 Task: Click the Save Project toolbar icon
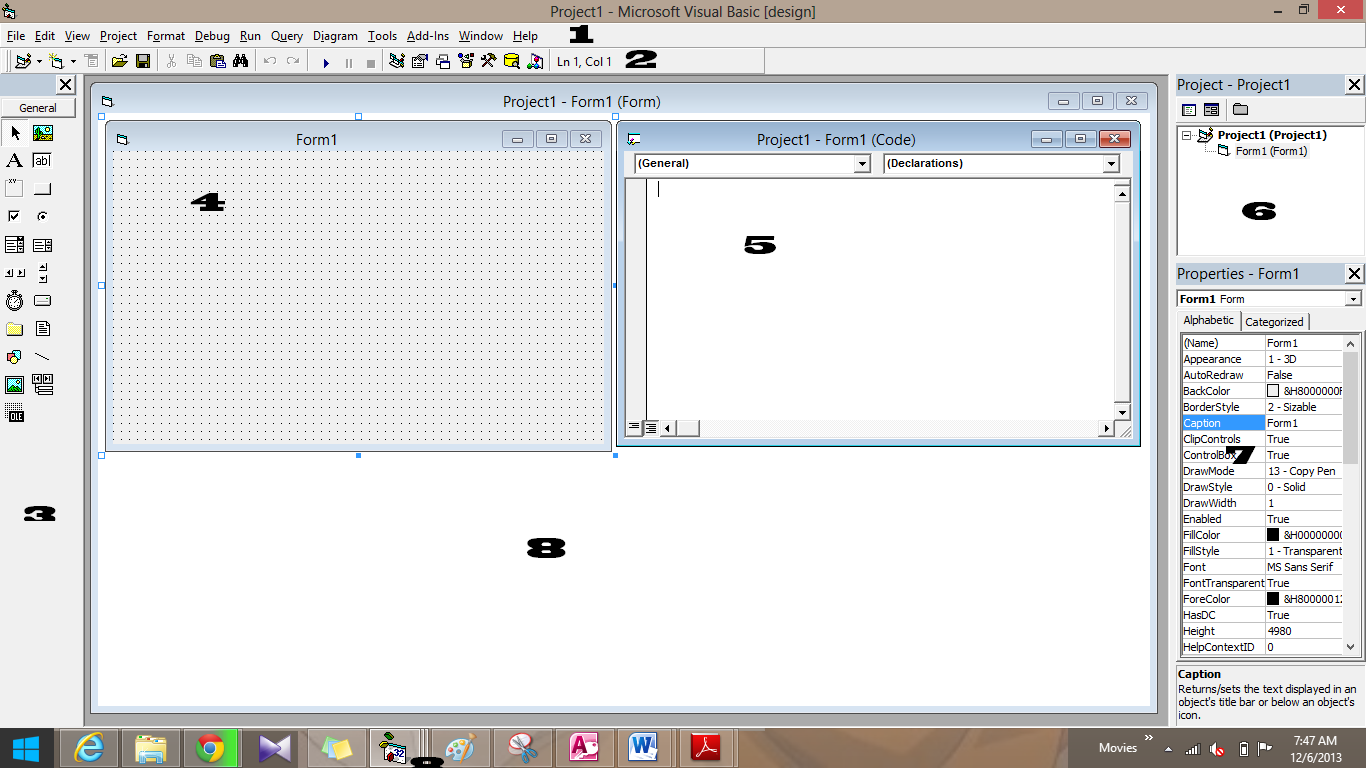(x=142, y=61)
